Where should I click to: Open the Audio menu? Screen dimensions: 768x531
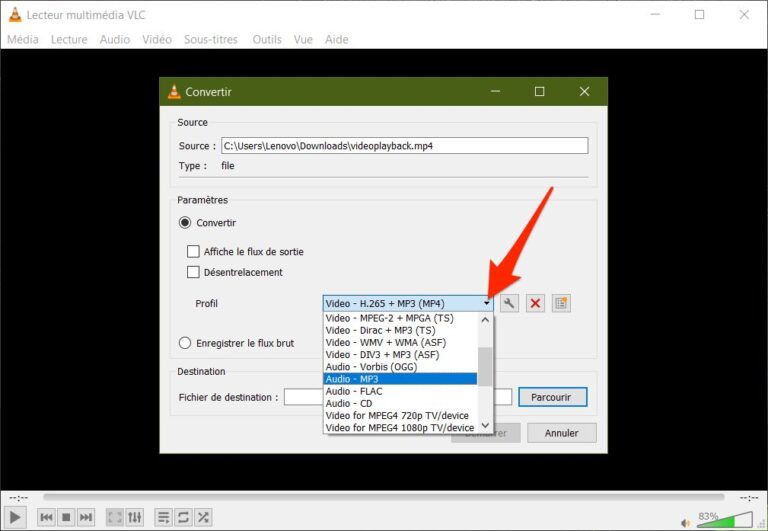[x=115, y=40]
